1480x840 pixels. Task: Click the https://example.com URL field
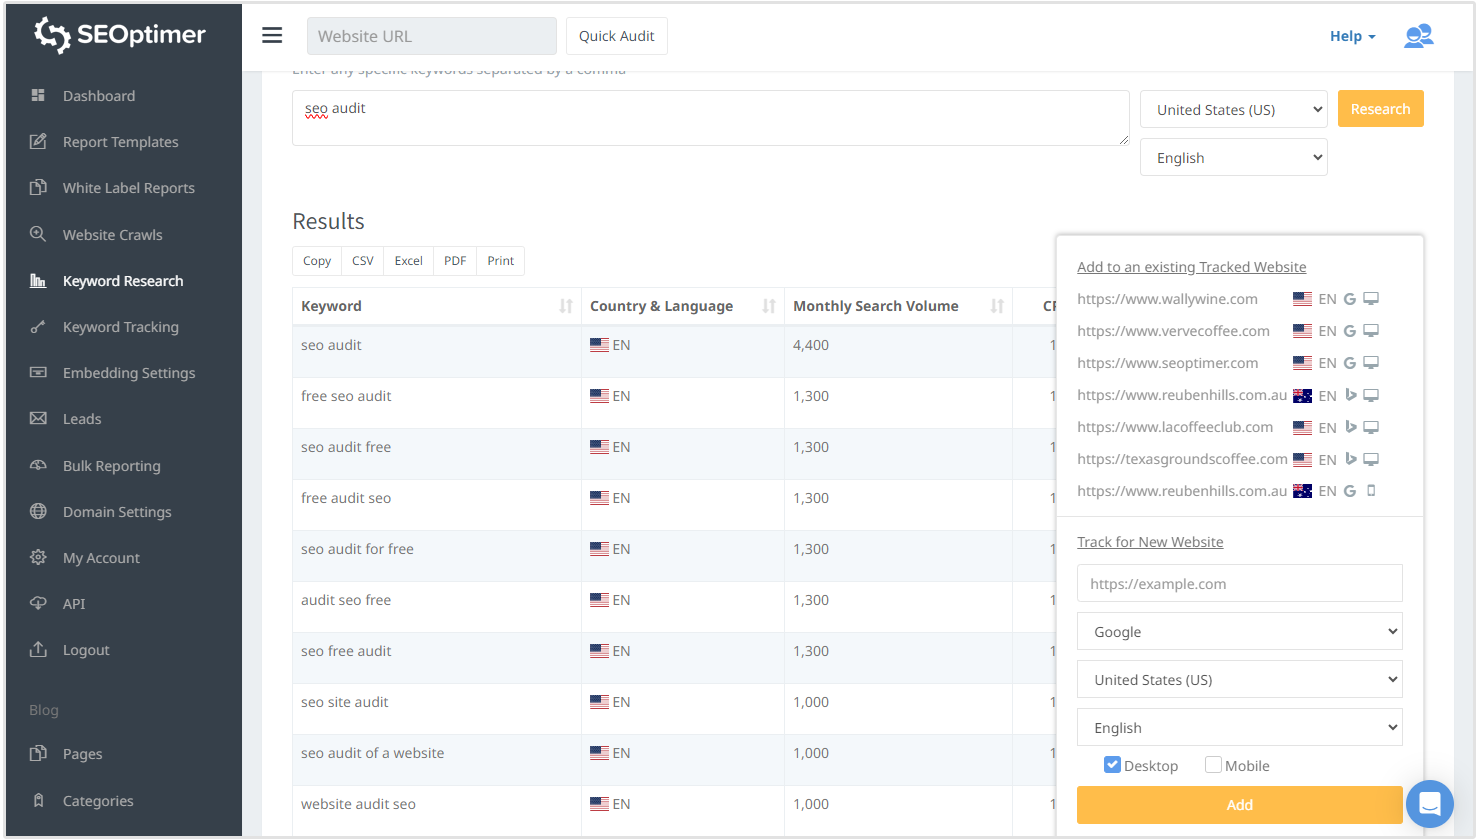click(x=1239, y=584)
